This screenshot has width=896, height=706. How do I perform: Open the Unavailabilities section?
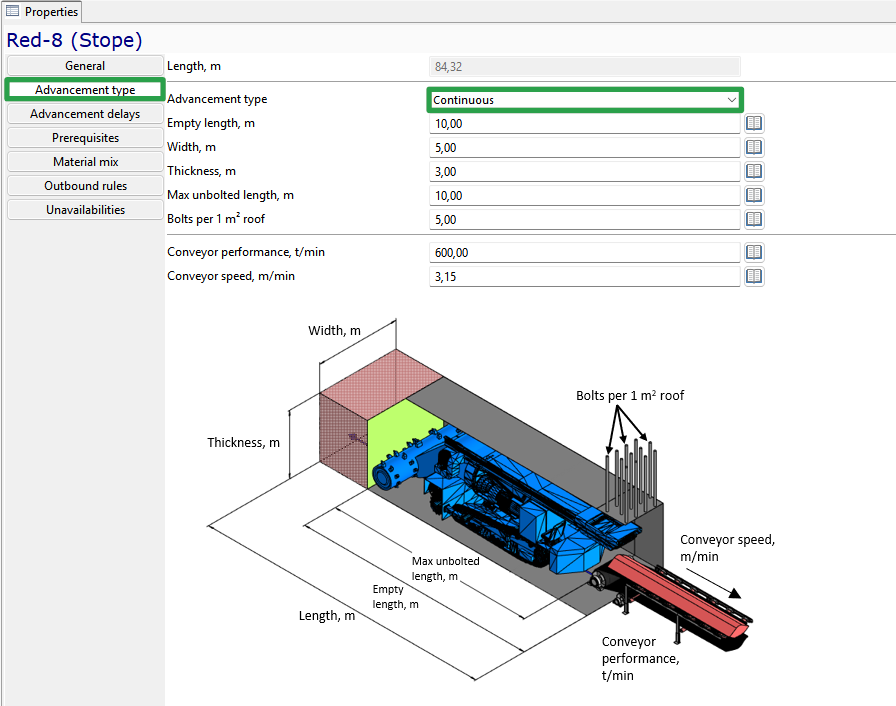click(85, 210)
